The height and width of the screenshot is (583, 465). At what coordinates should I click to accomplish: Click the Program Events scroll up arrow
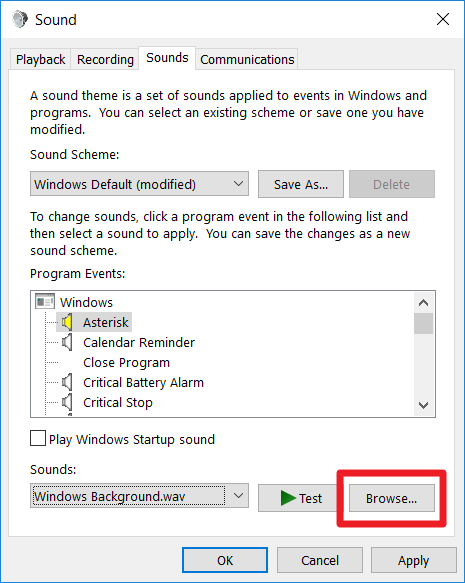coord(423,303)
